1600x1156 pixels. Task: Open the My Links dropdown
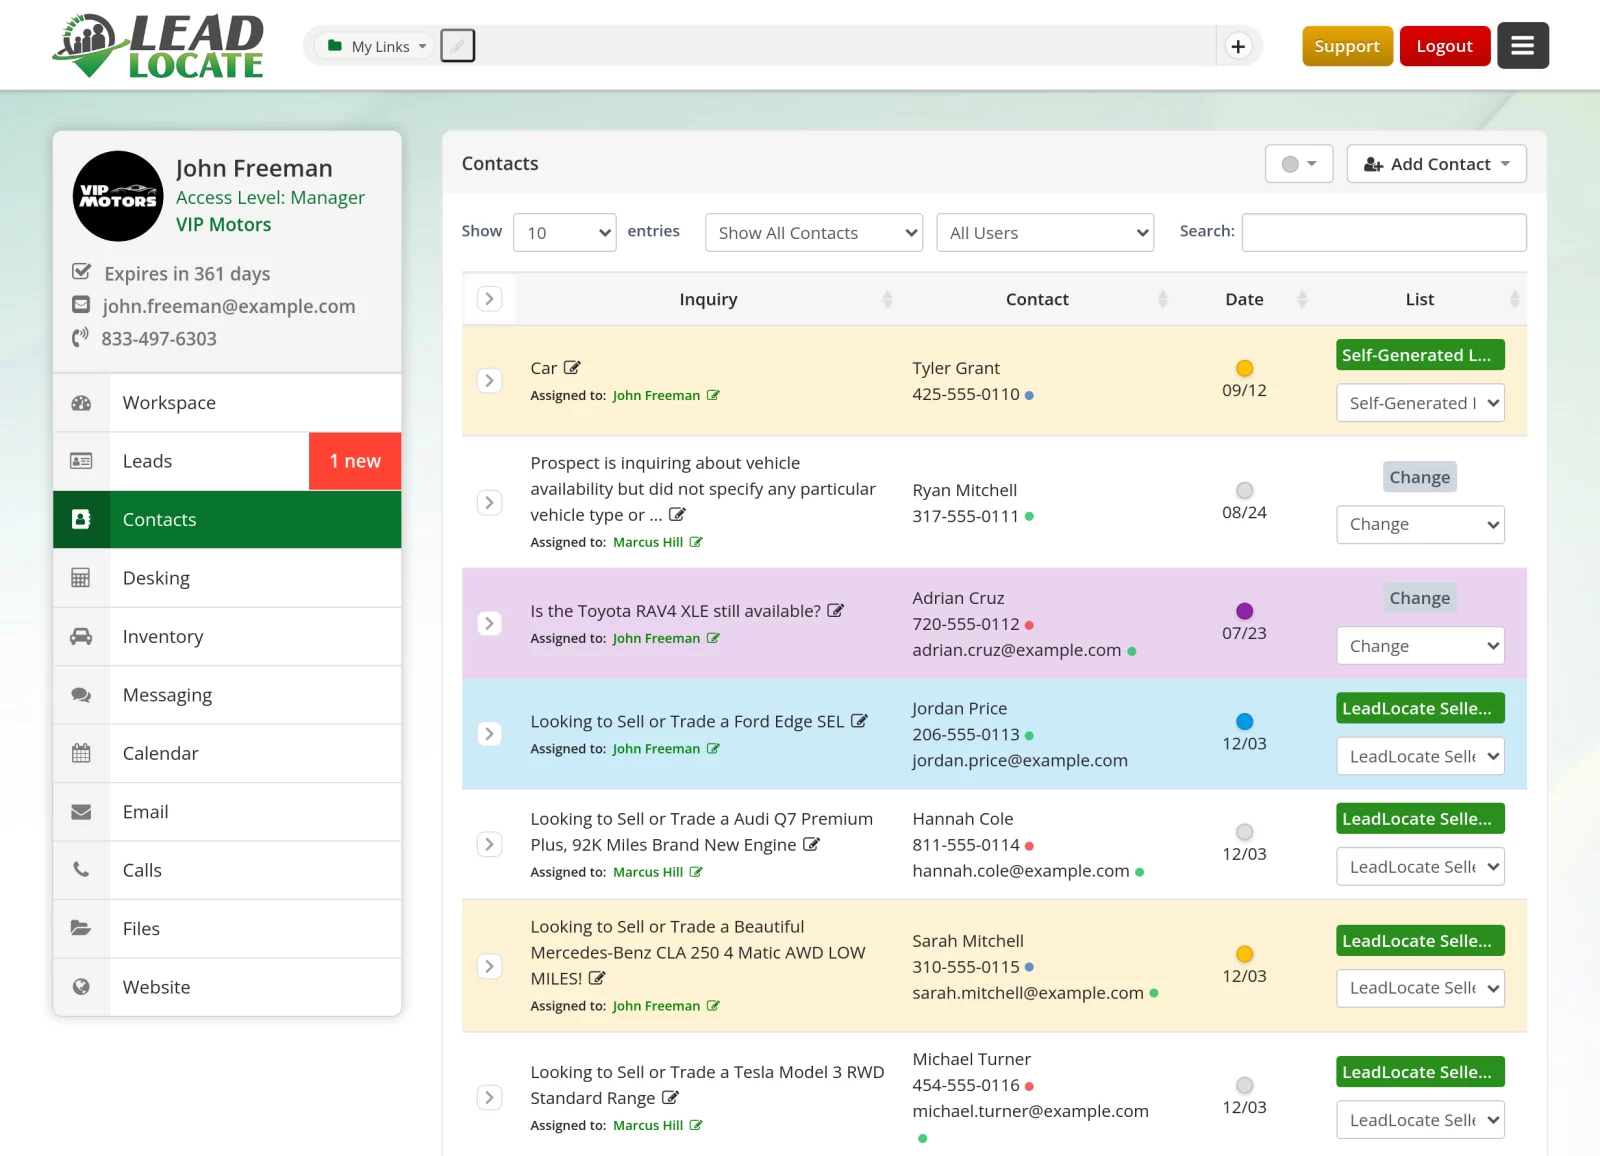377,46
